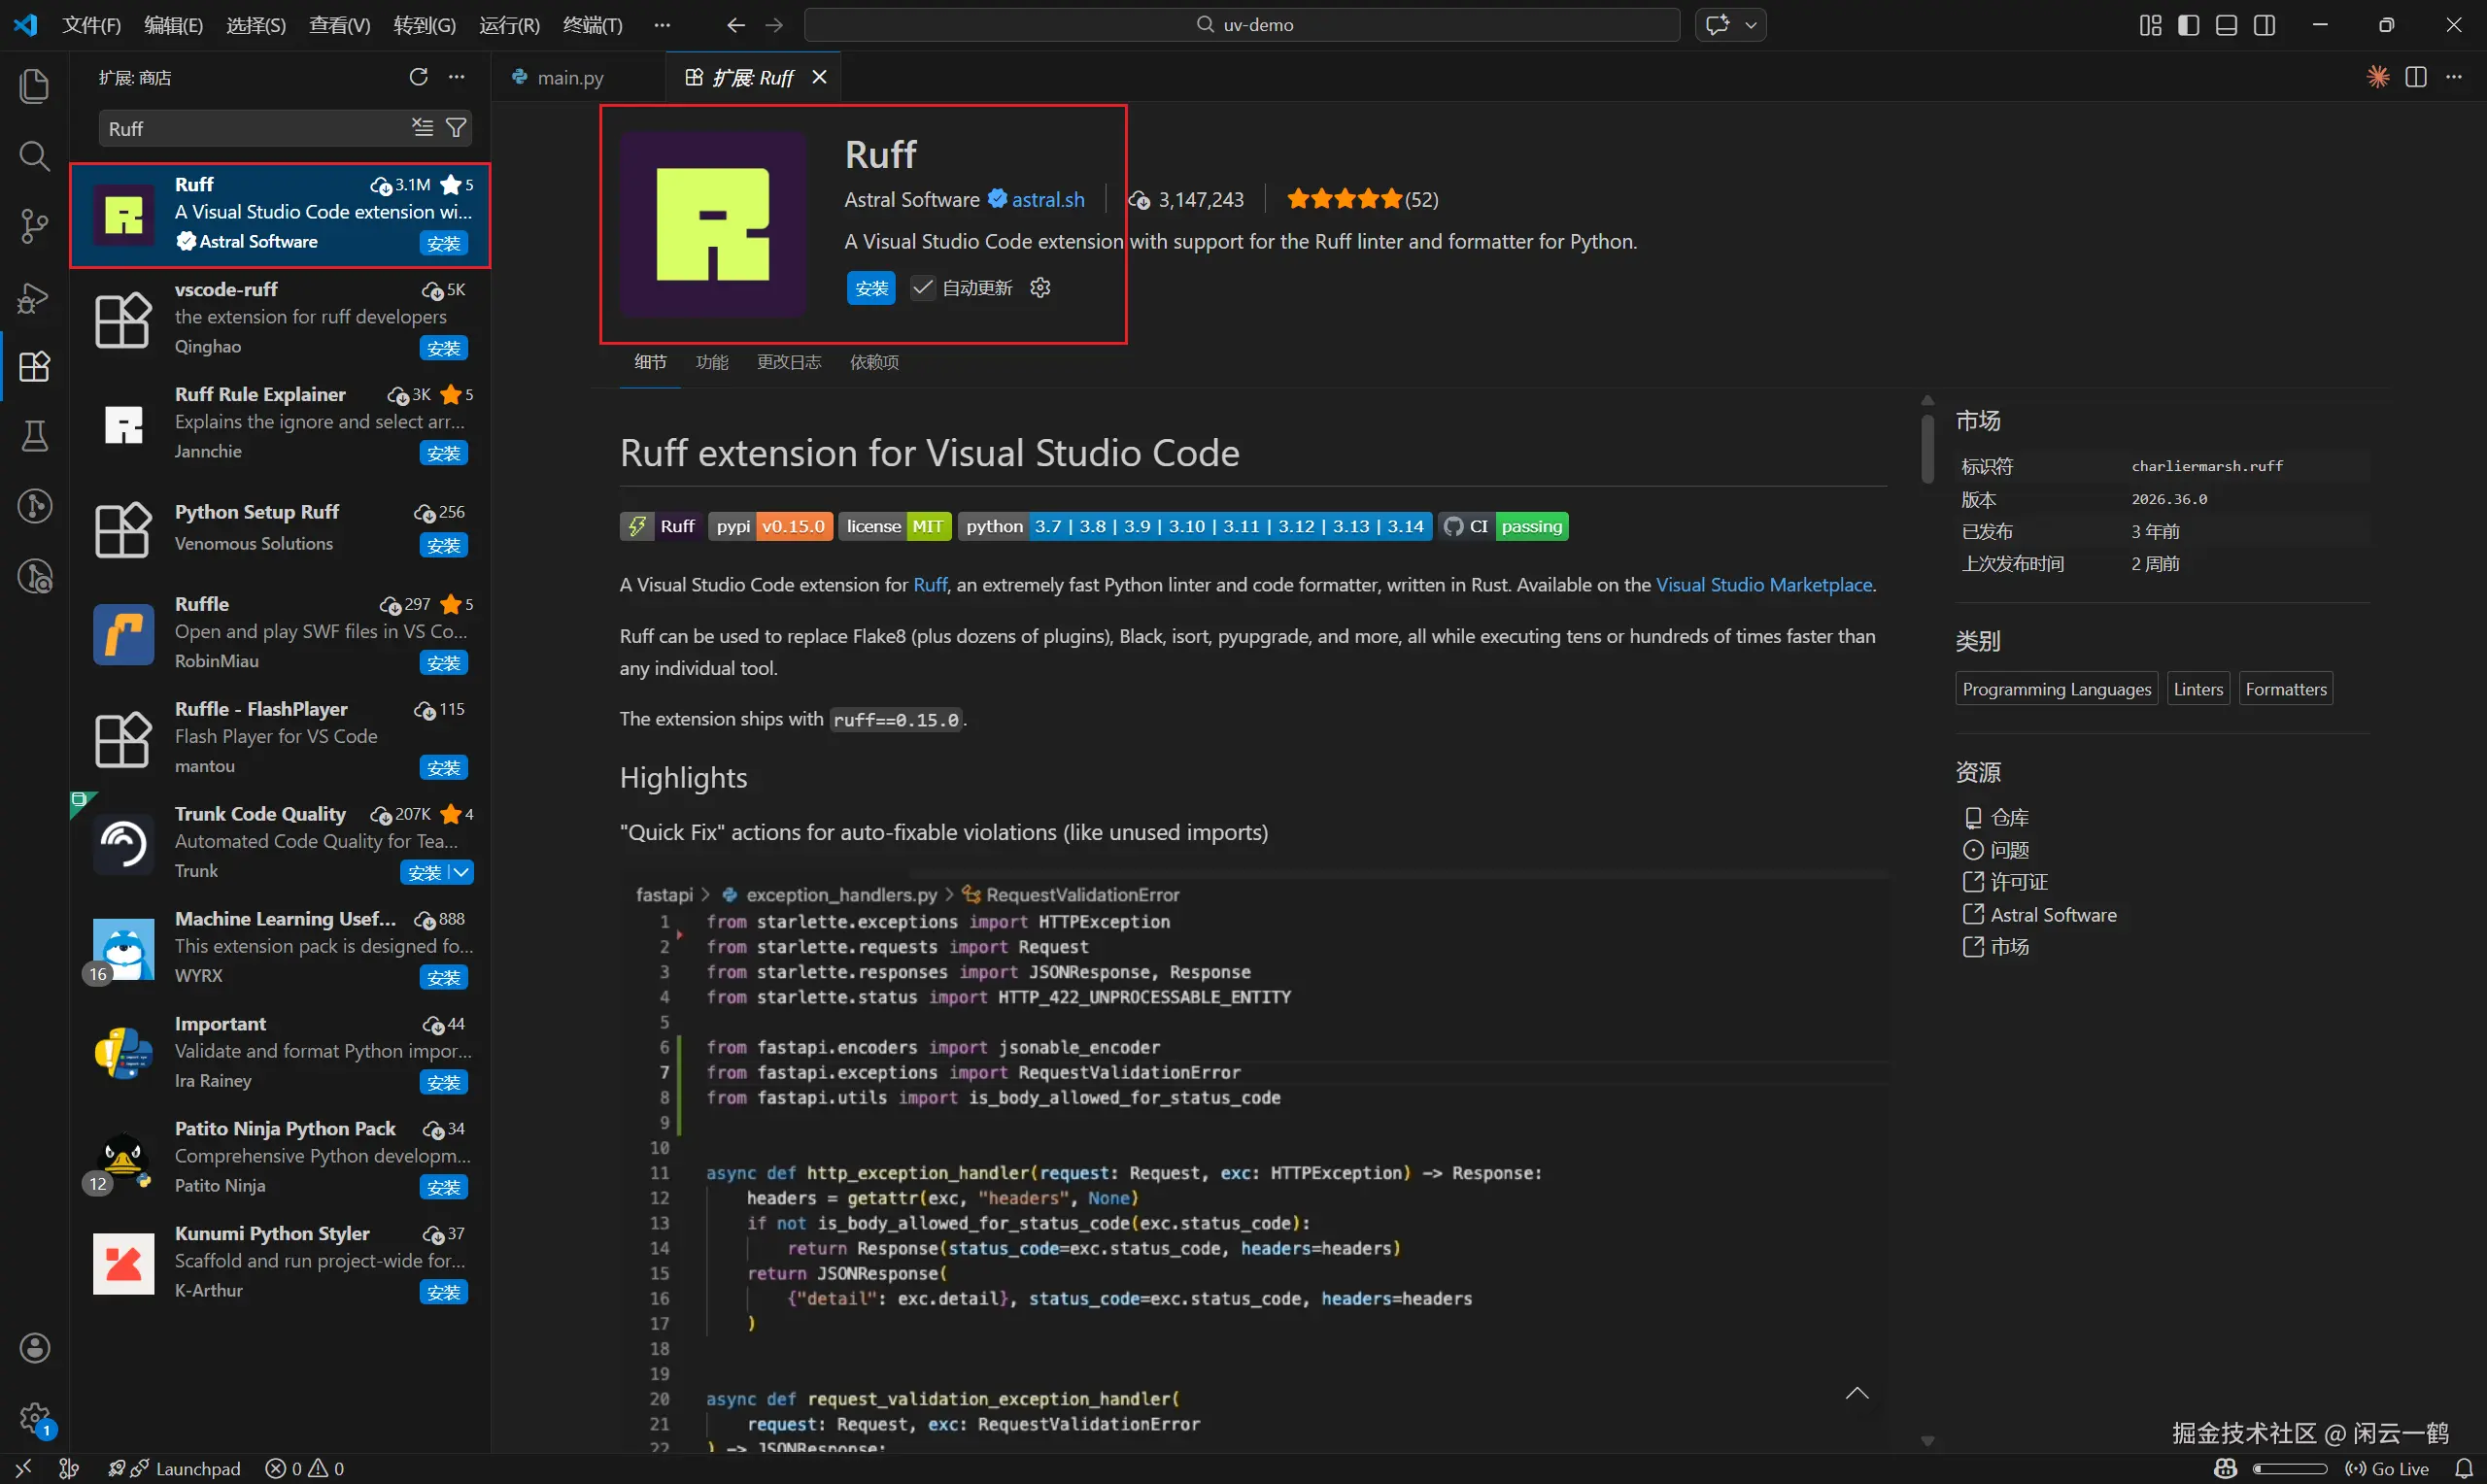Toggle the 自动更新 checkbox
The width and height of the screenshot is (2487, 1484).
922,288
